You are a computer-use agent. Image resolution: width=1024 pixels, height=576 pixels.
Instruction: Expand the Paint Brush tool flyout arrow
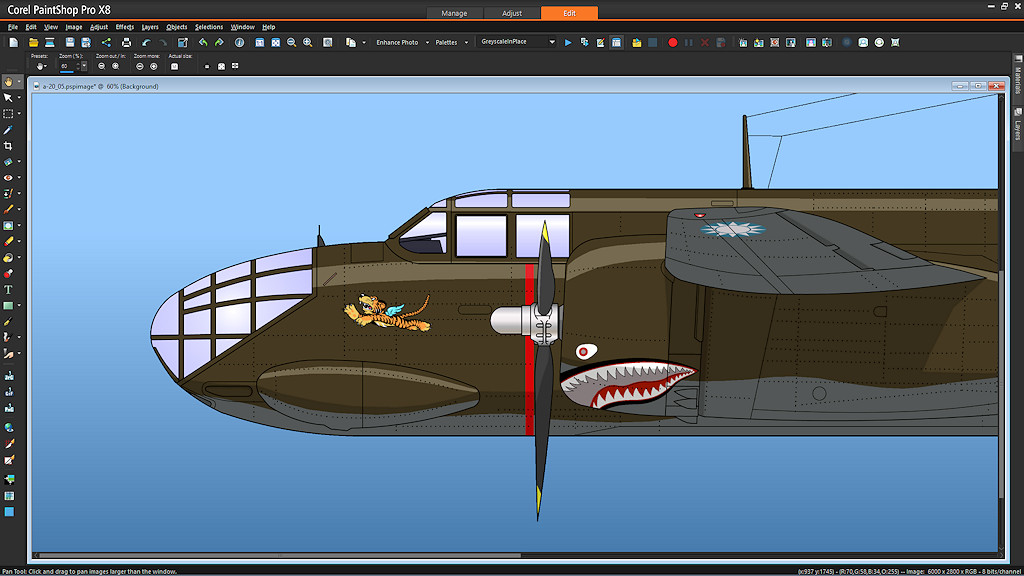(19, 209)
